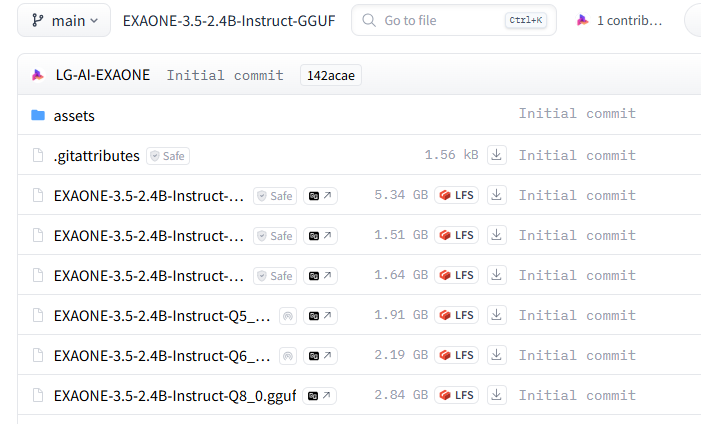Open GGUF viewer icon for the Q8_0 file
This screenshot has height=424, width=701.
(x=319, y=396)
